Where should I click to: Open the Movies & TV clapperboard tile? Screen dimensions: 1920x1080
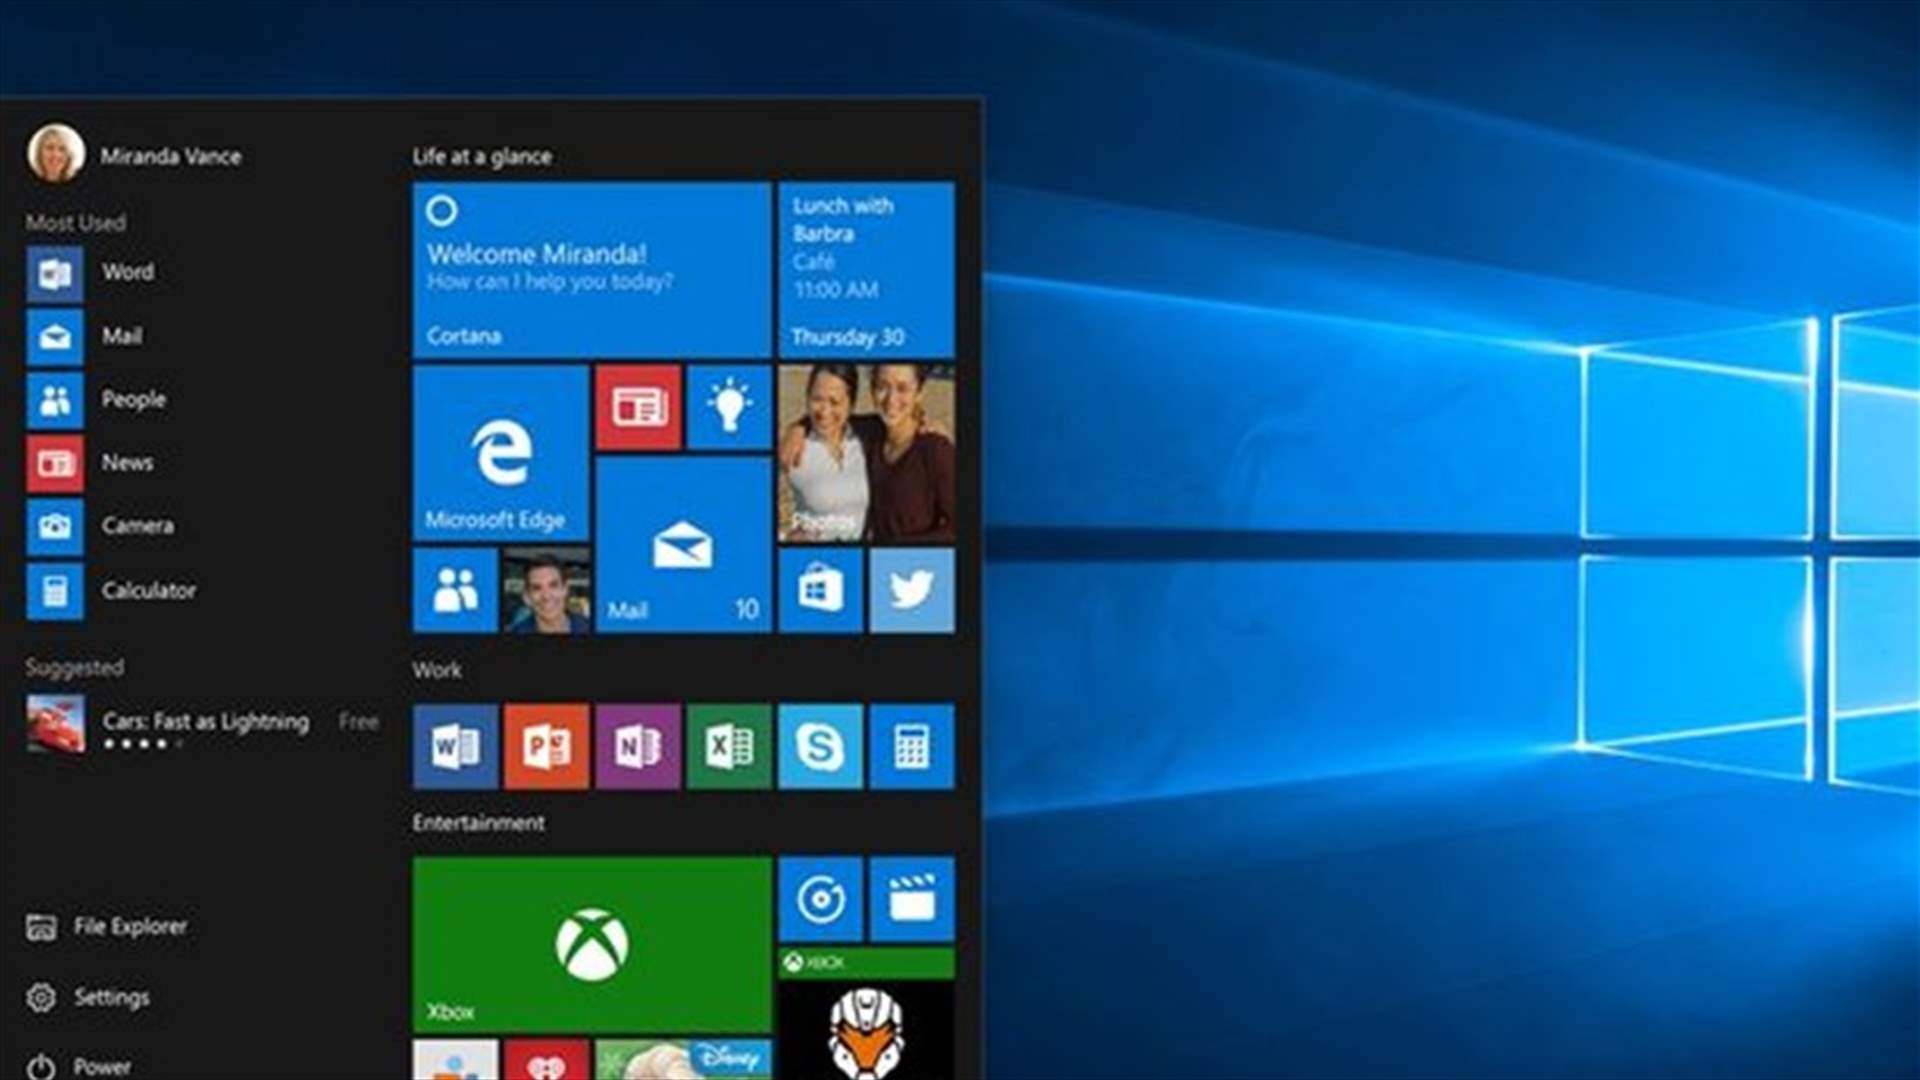pyautogui.click(x=912, y=899)
